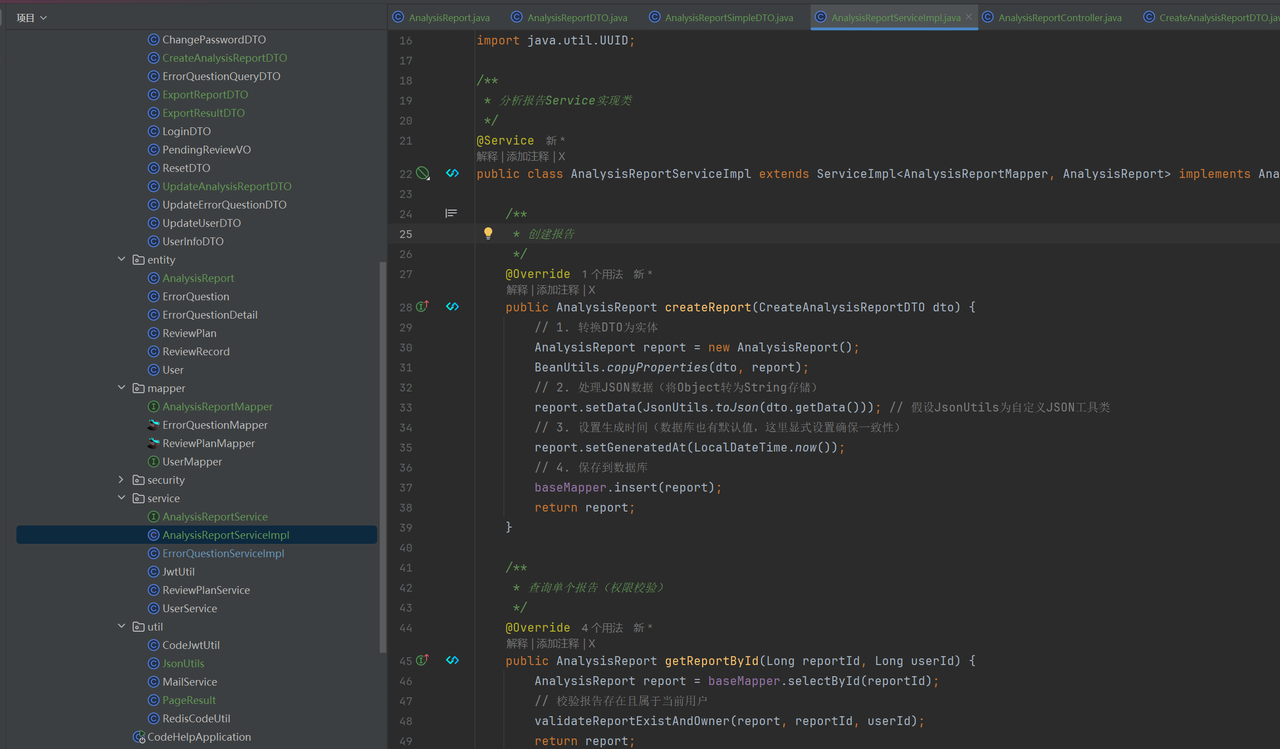Screen dimensions: 1280x749
Task: Open LoginDTO in the project tree
Action: click(186, 131)
